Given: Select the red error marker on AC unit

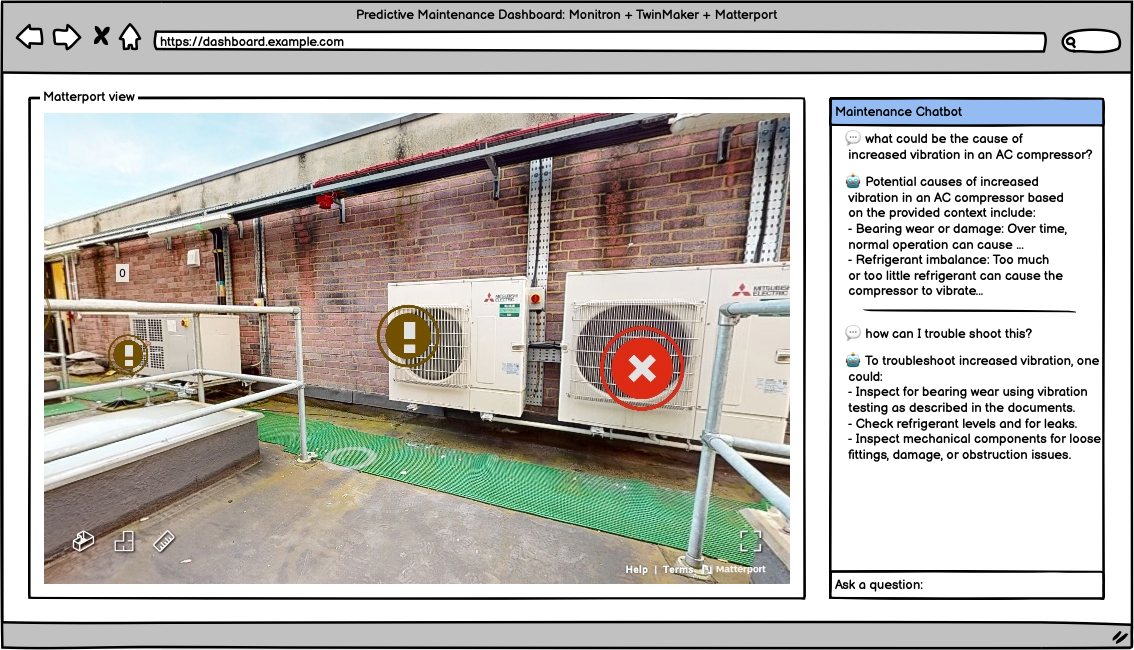Looking at the screenshot, I should click(641, 368).
